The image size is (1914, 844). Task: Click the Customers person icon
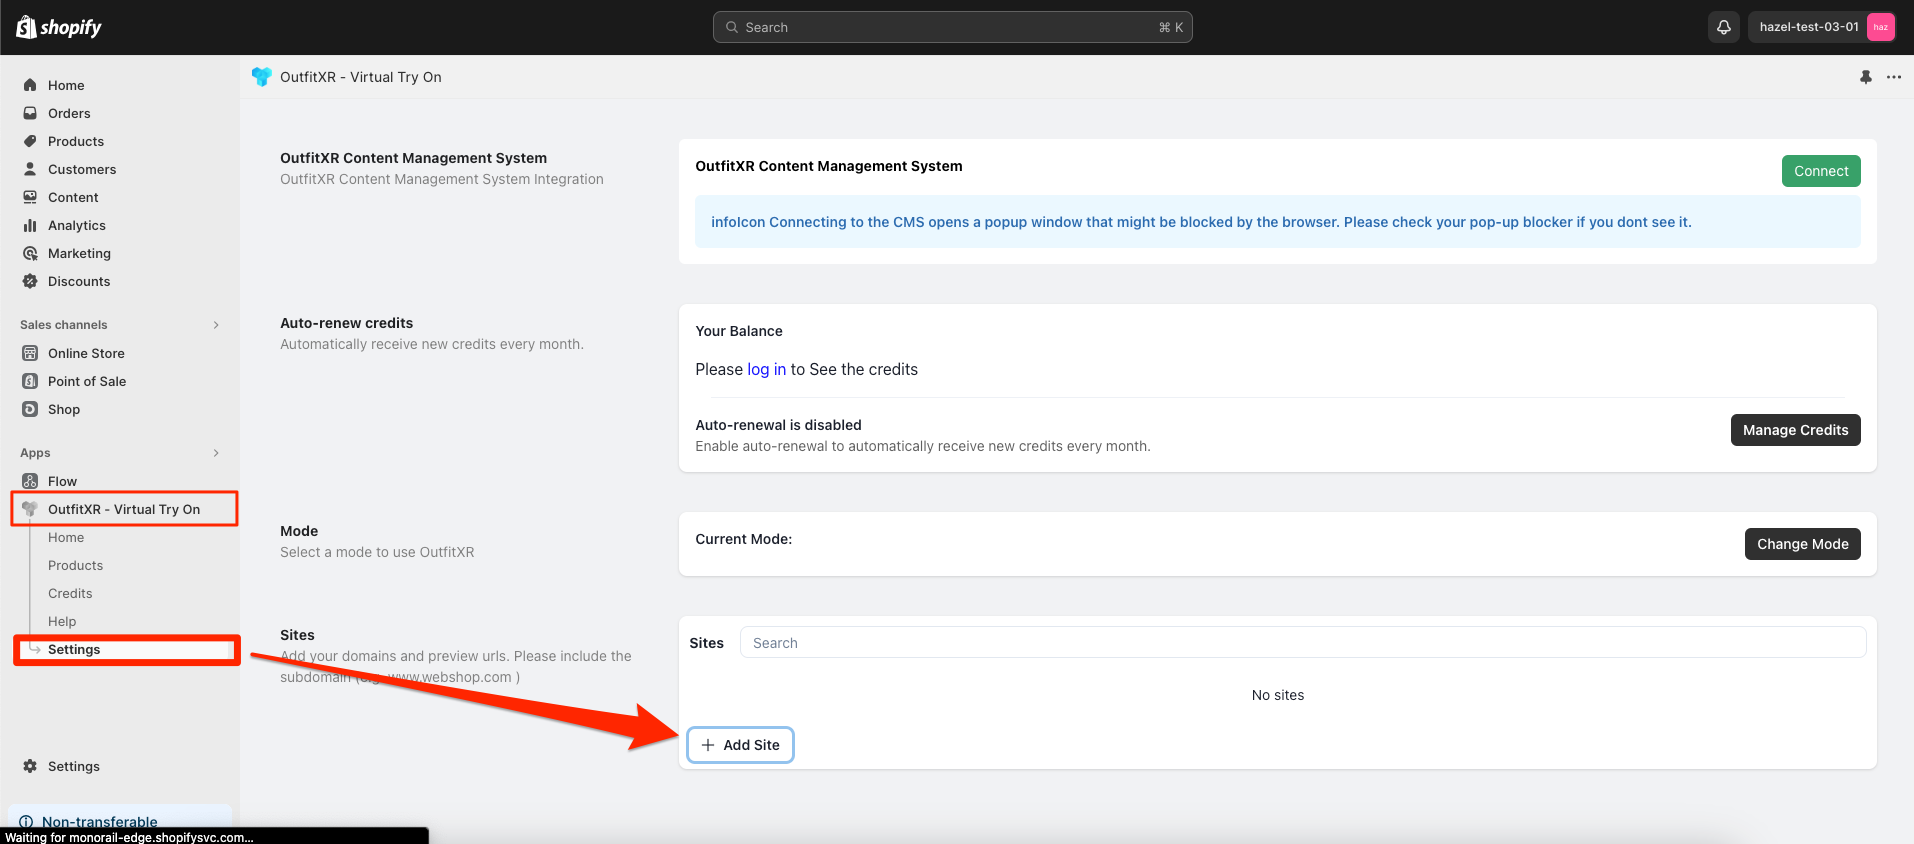tap(30, 169)
